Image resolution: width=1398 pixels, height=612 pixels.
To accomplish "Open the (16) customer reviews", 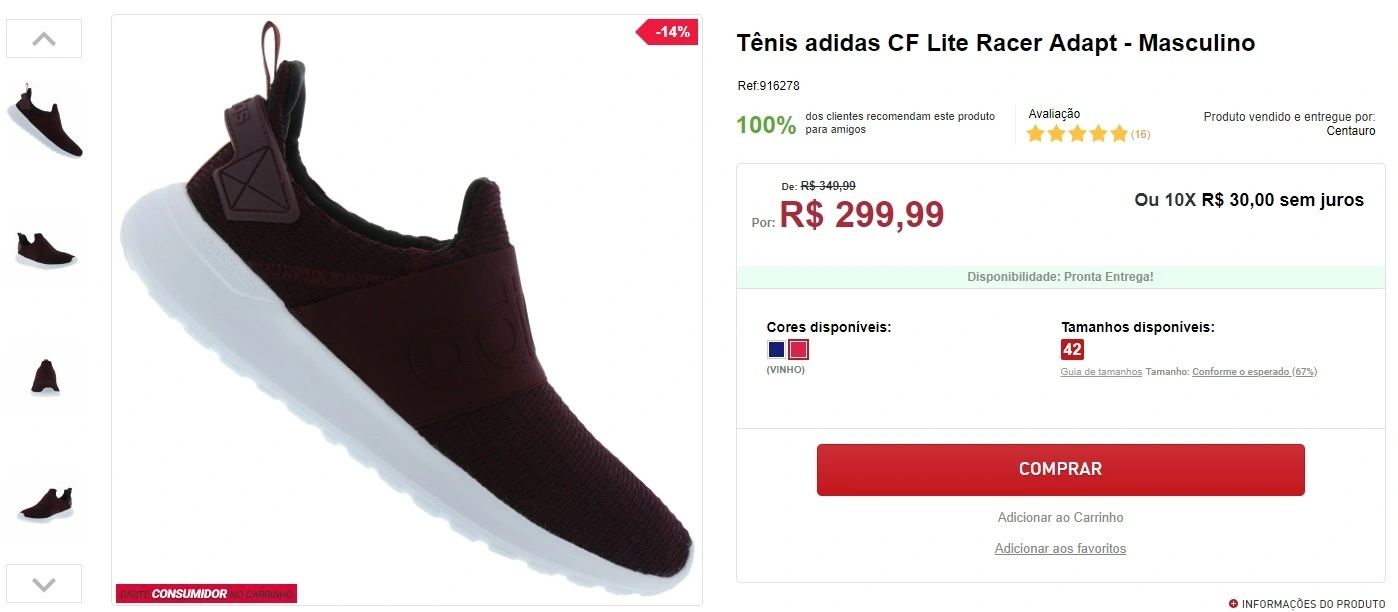I will pos(1139,133).
